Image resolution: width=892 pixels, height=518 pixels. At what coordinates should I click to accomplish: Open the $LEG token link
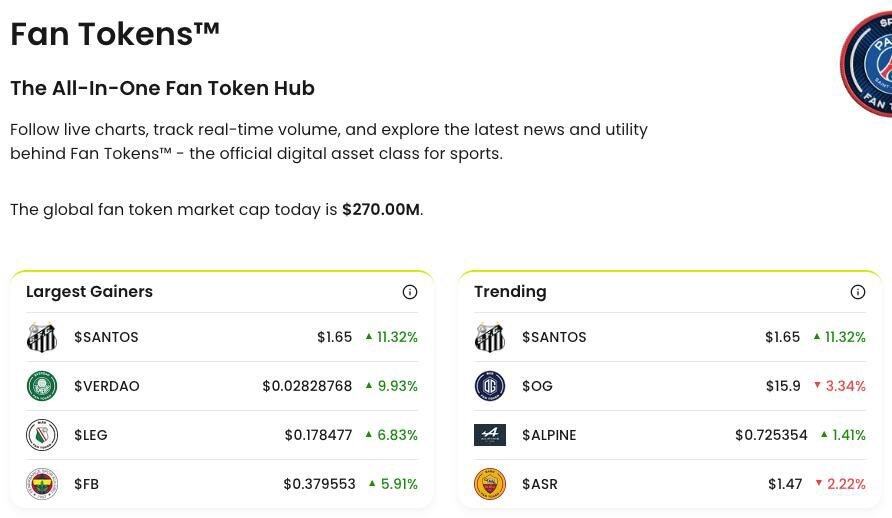[91, 435]
